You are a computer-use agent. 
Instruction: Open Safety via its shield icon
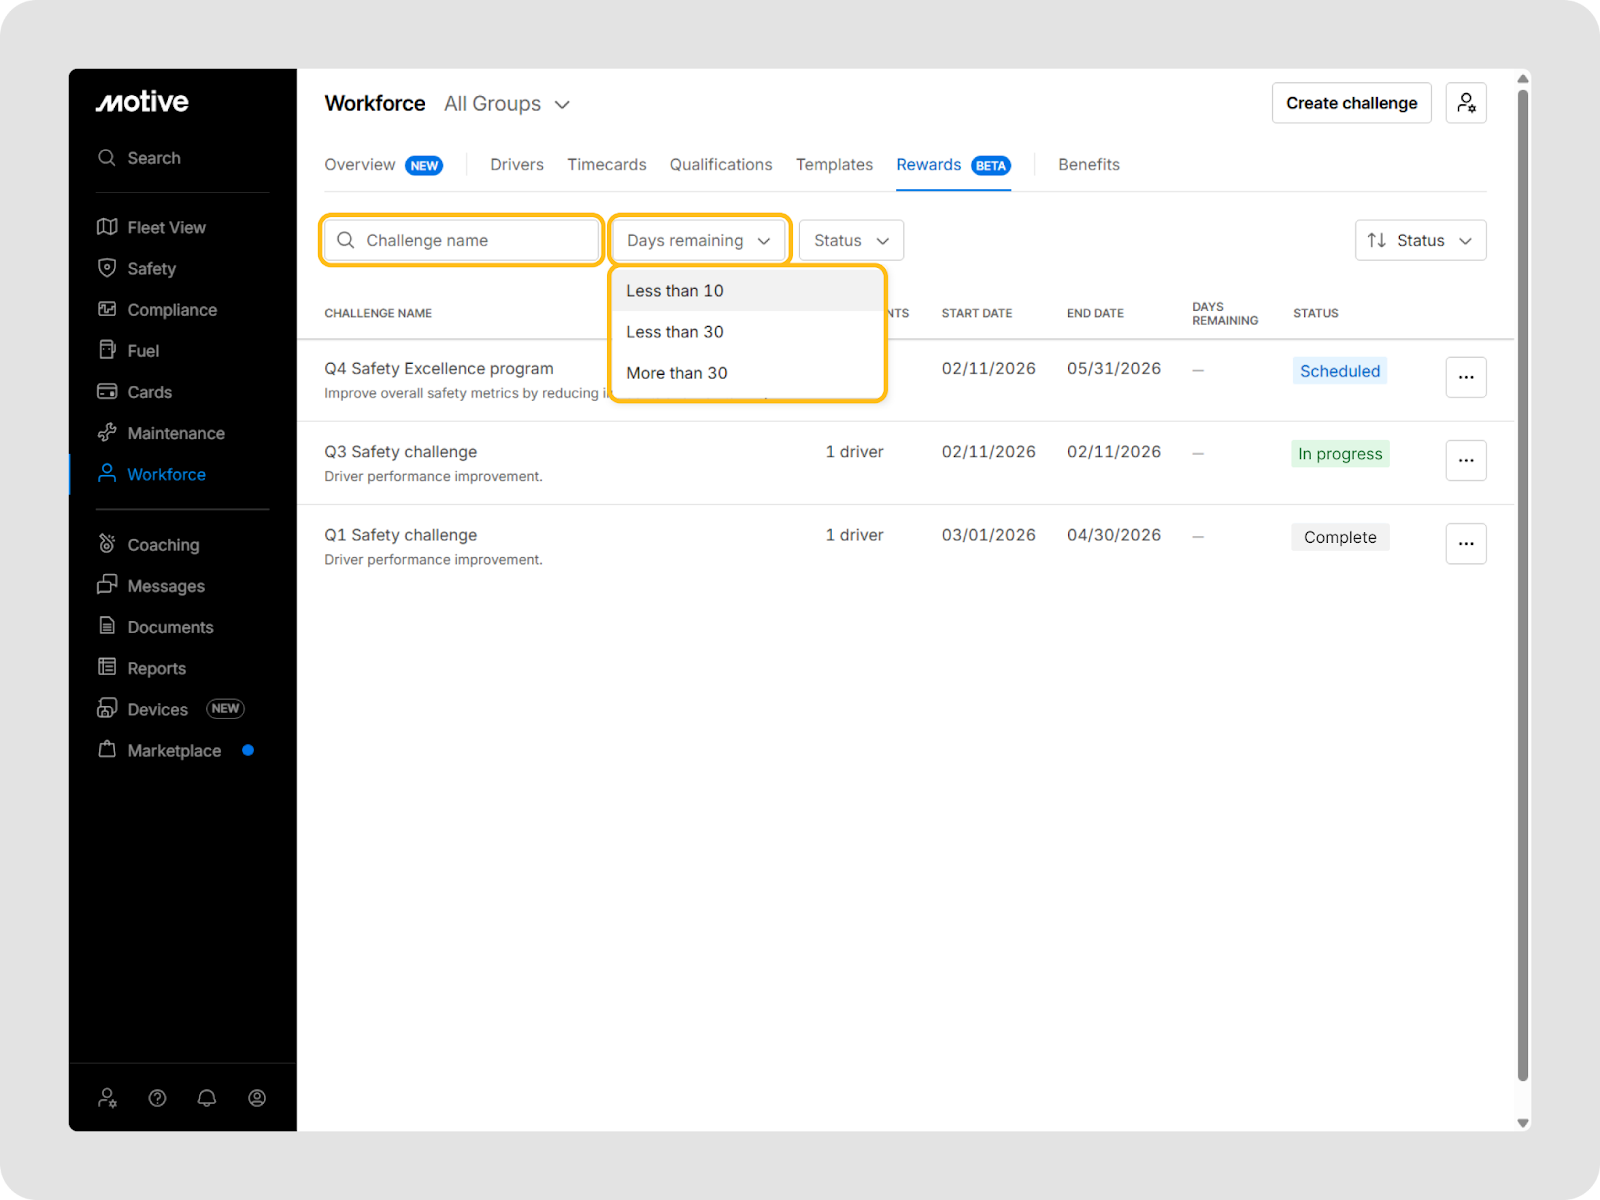(x=107, y=268)
